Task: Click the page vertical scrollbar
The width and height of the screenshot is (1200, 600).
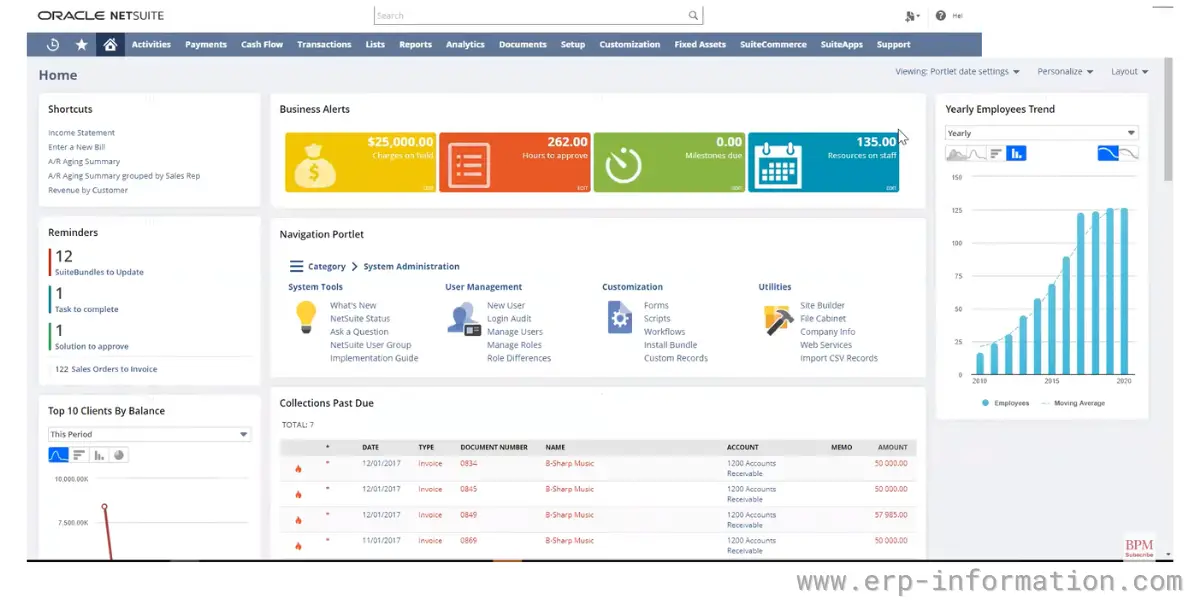Action: [x=1168, y=118]
